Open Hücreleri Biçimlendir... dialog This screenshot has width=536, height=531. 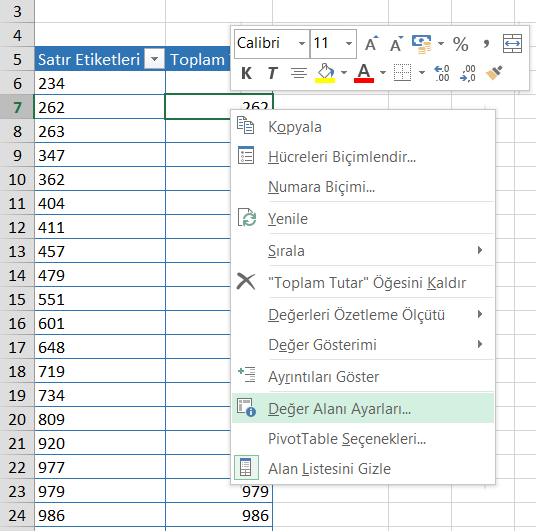point(363,157)
